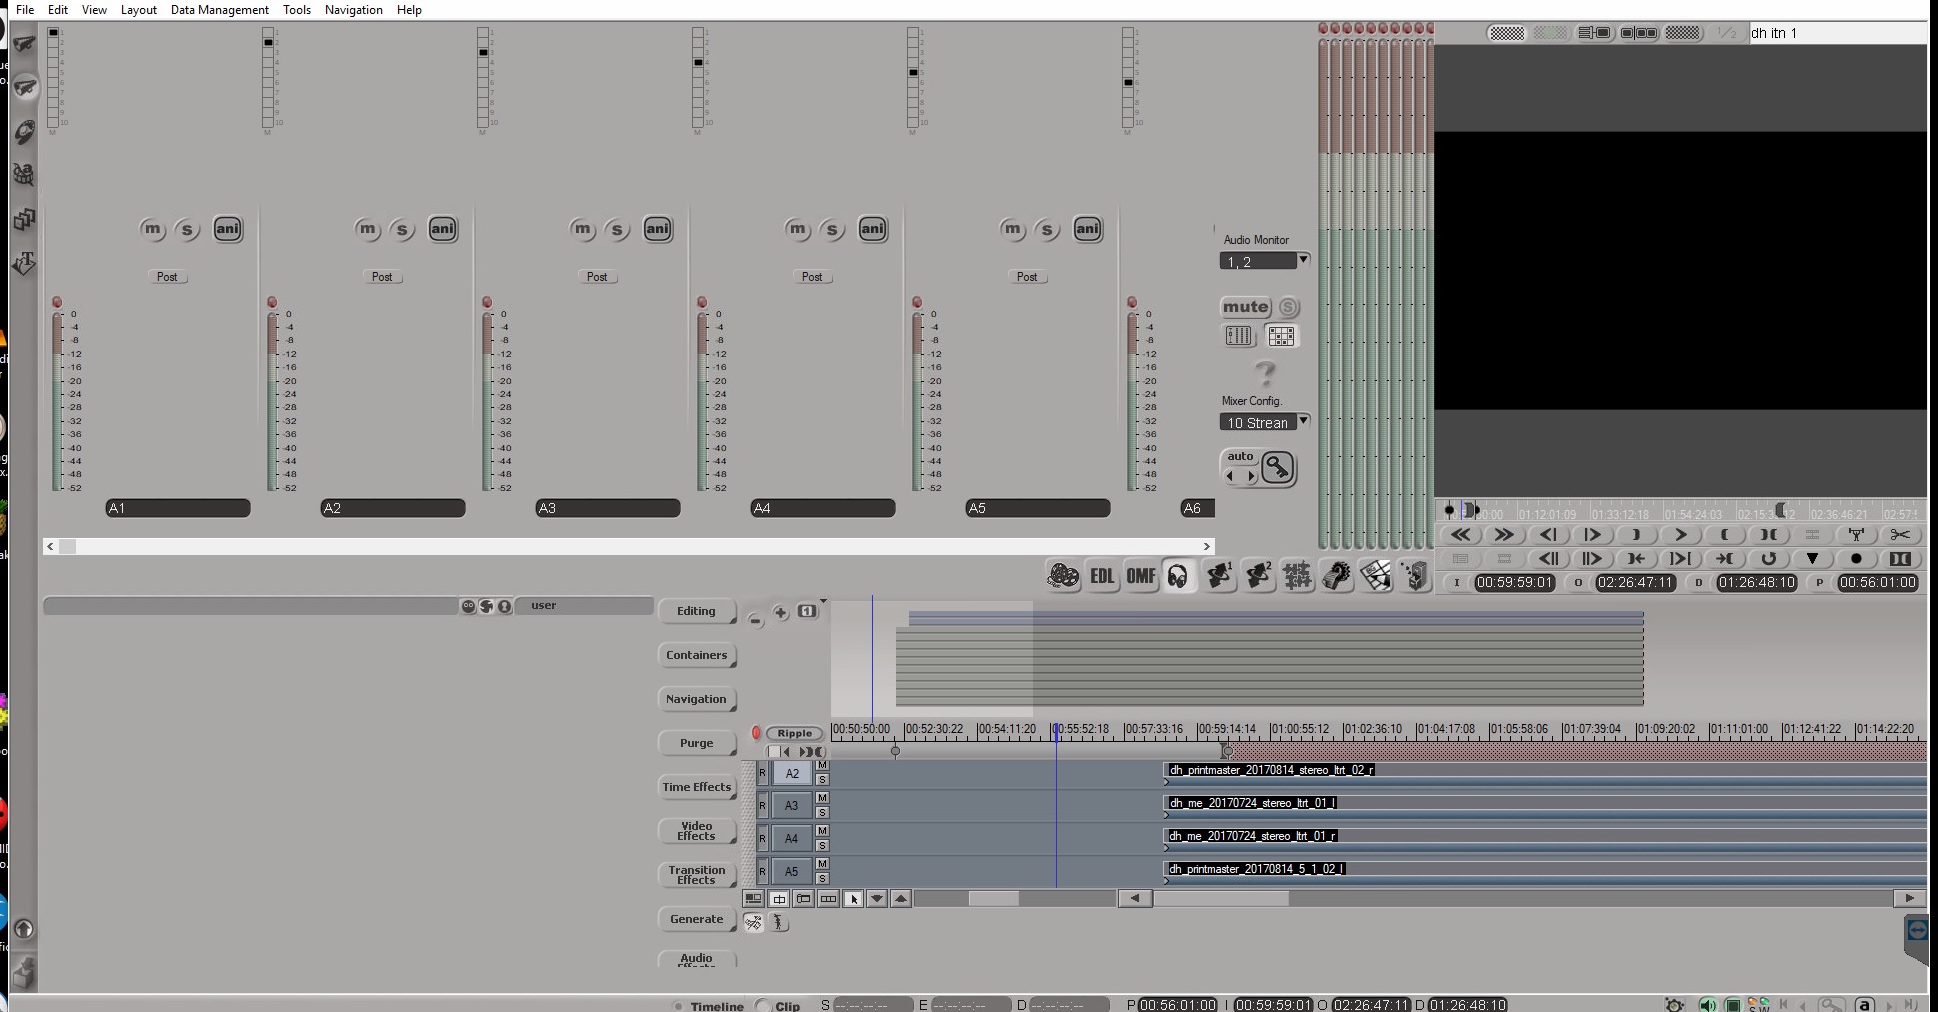This screenshot has height=1012, width=1938.
Task: Toggle ani on channel A3
Action: tap(658, 229)
